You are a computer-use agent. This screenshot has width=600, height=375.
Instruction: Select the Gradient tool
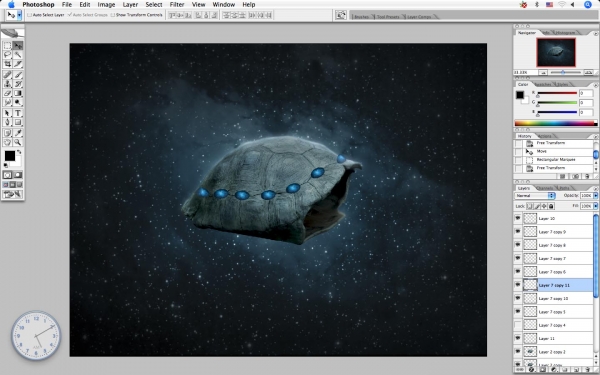click(18, 93)
